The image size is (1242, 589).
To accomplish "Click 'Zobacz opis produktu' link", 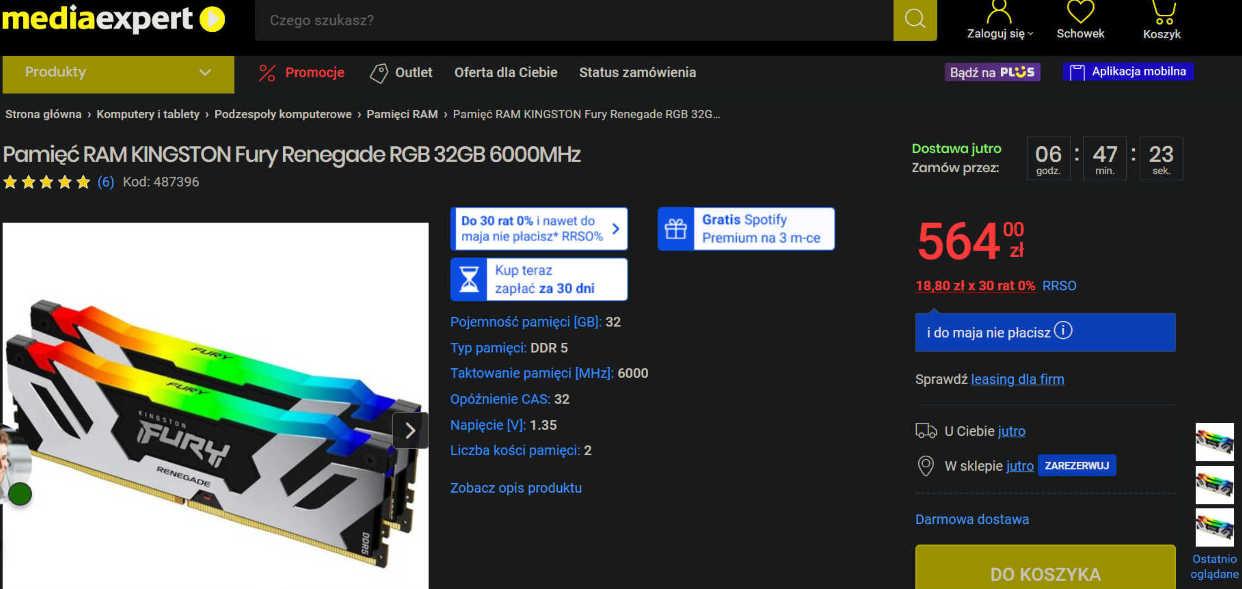I will click(516, 488).
